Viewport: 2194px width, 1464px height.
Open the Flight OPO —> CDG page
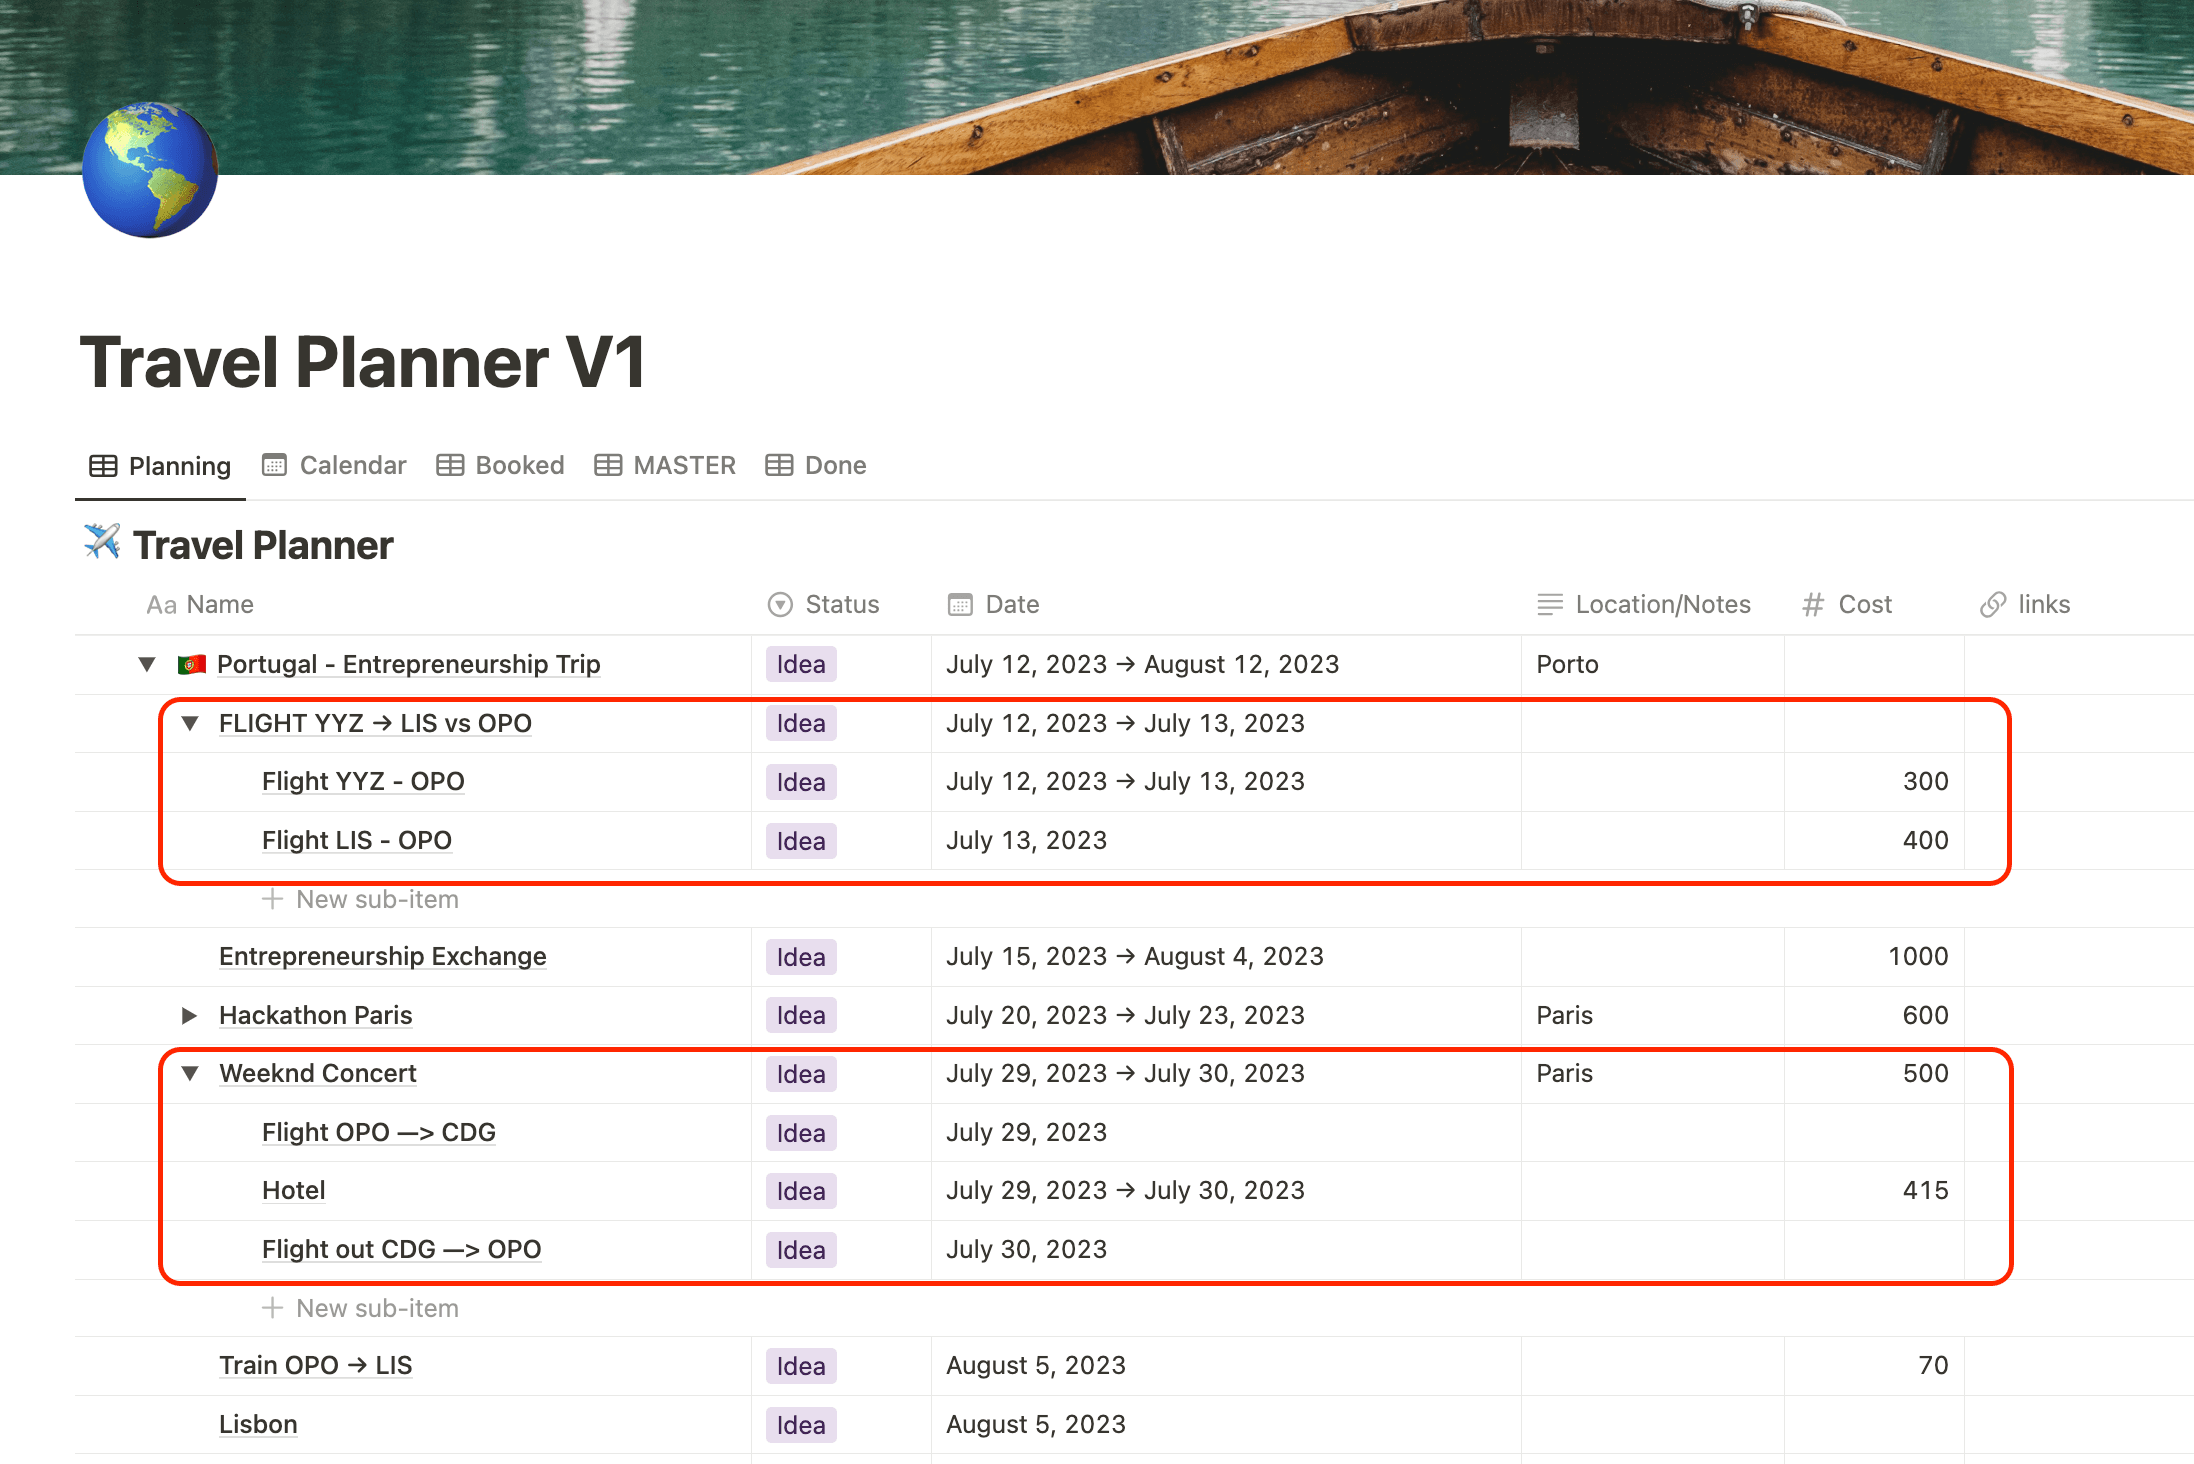[379, 1132]
